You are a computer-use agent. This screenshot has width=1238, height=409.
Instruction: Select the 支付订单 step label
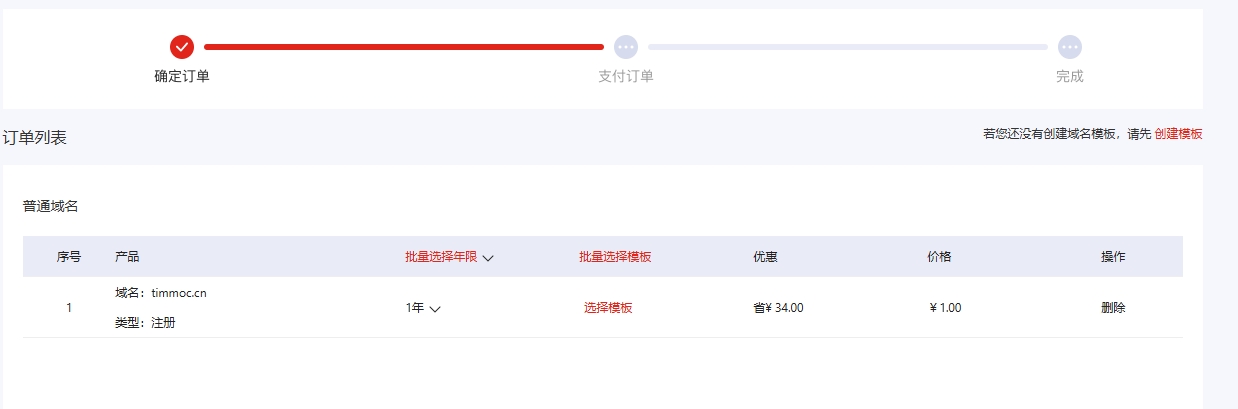626,77
